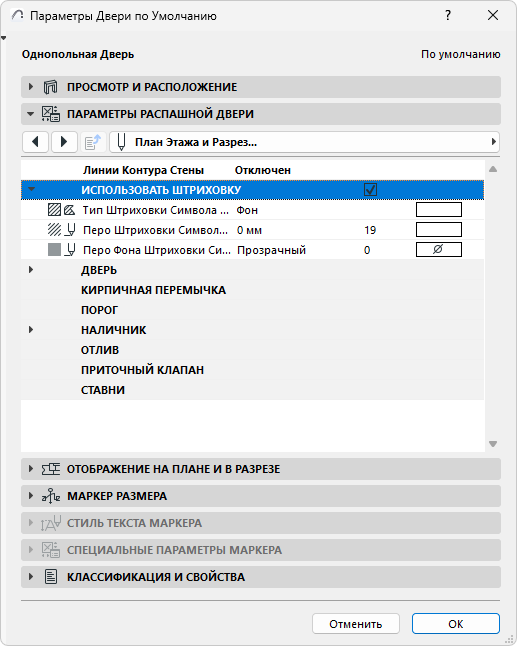517x646 pixels.
Task: Click classification and properties icon
Action: click(x=51, y=577)
